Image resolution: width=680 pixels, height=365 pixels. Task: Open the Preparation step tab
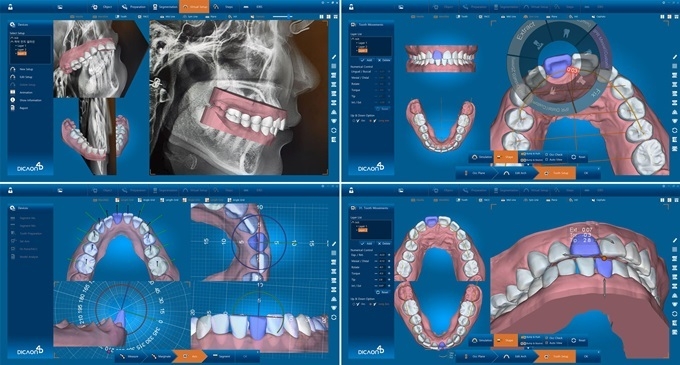click(134, 7)
